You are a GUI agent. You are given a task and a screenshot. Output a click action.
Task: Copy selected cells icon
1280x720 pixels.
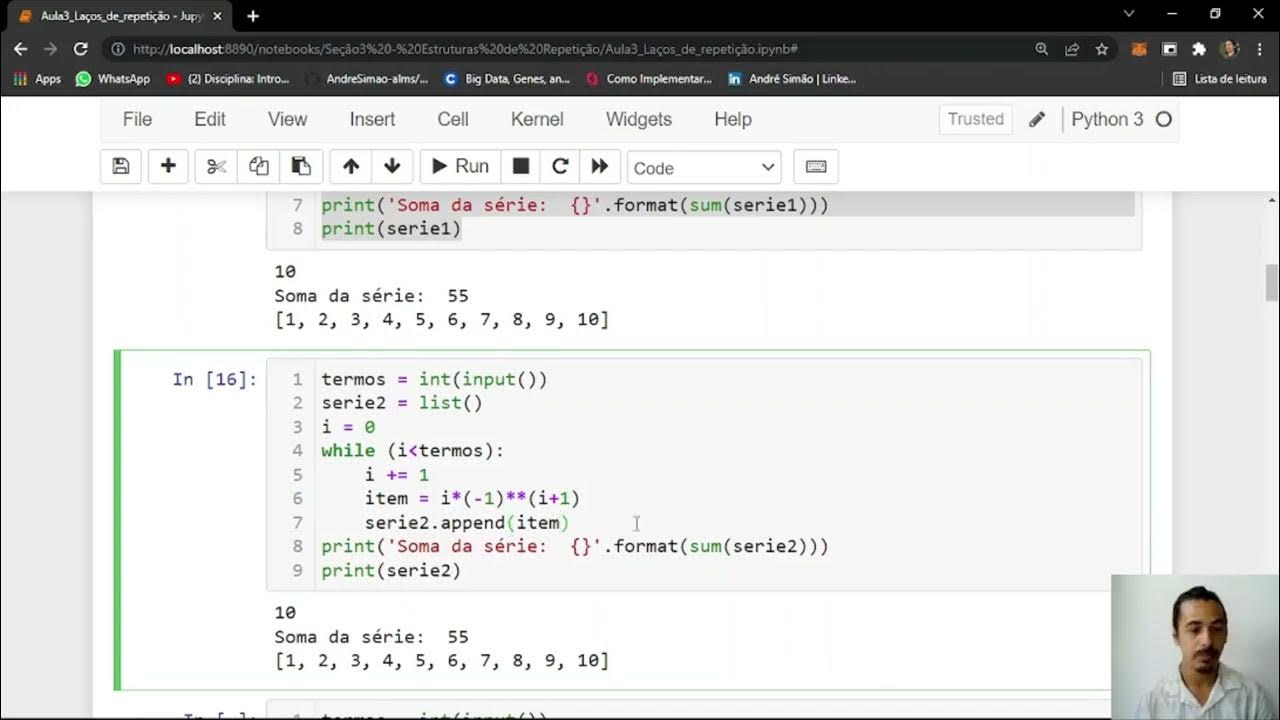click(259, 166)
